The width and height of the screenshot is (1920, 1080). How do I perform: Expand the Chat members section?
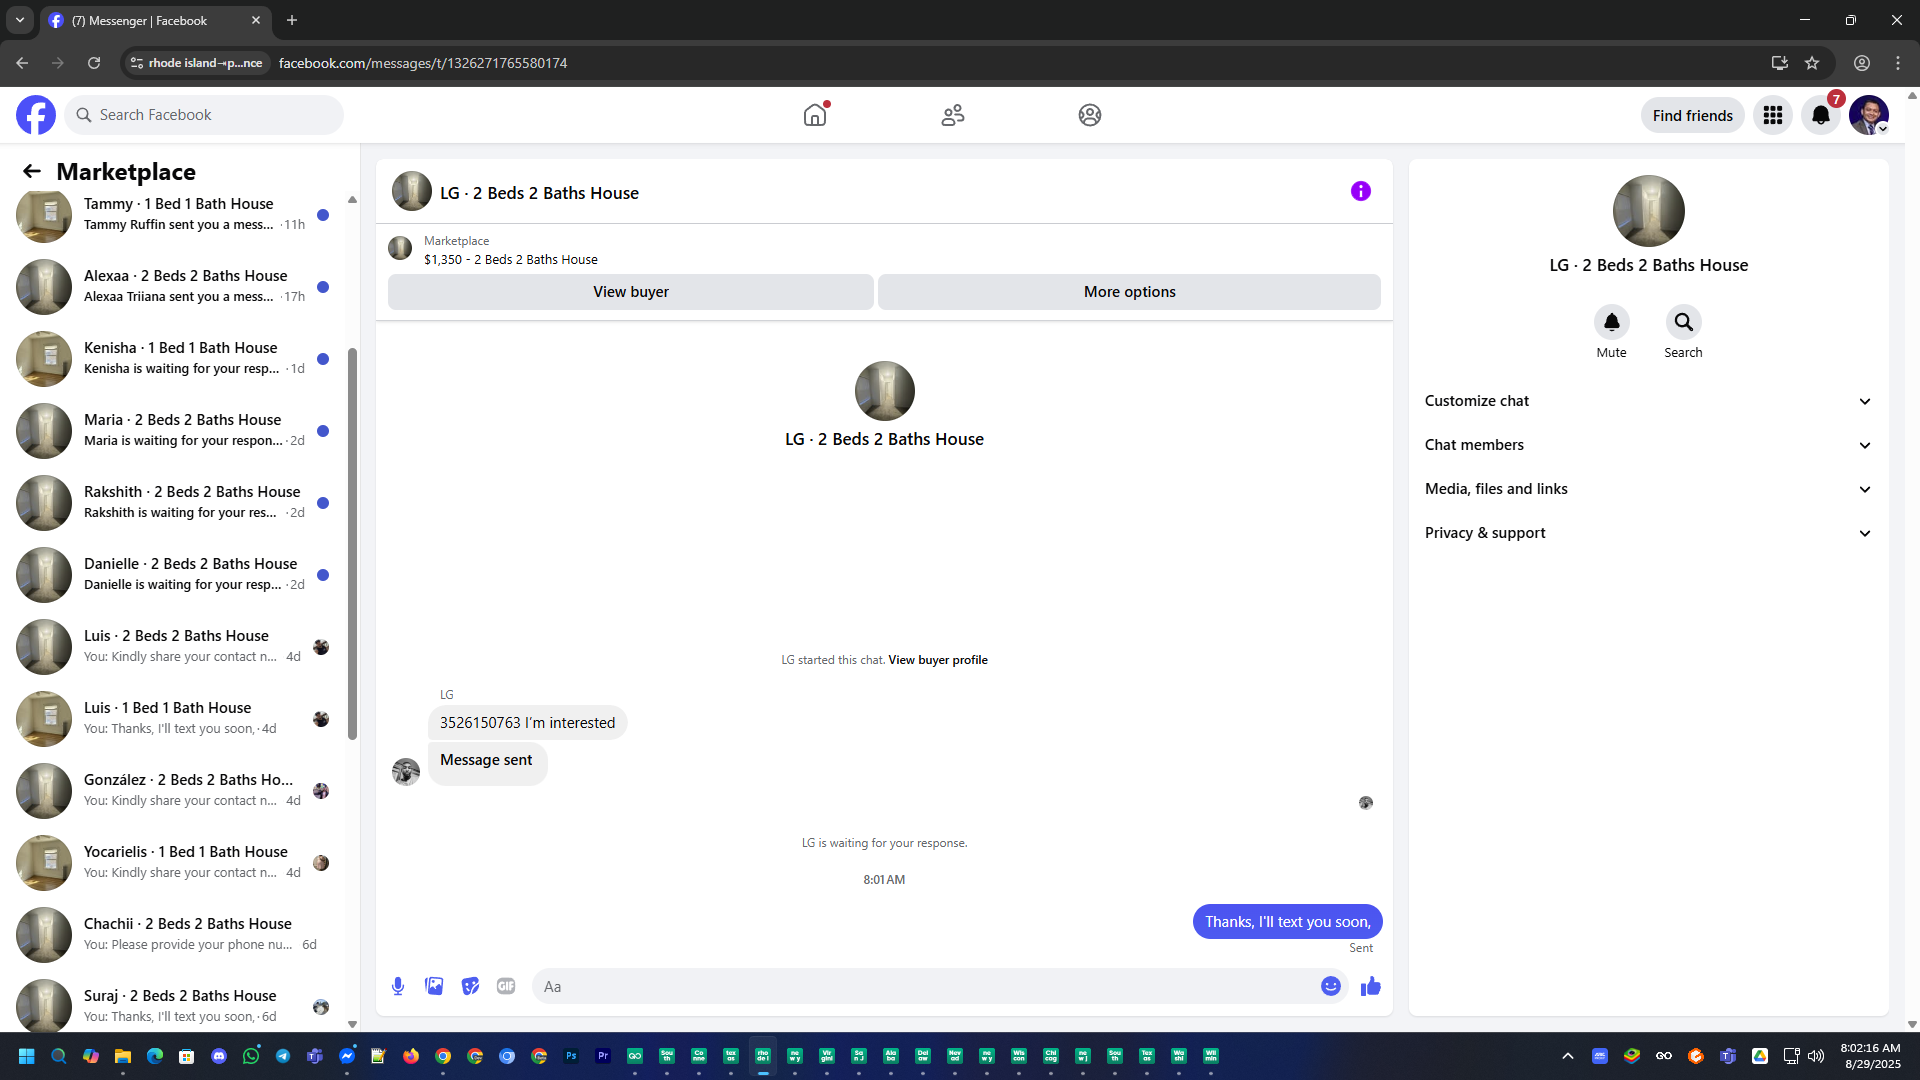click(x=1647, y=445)
